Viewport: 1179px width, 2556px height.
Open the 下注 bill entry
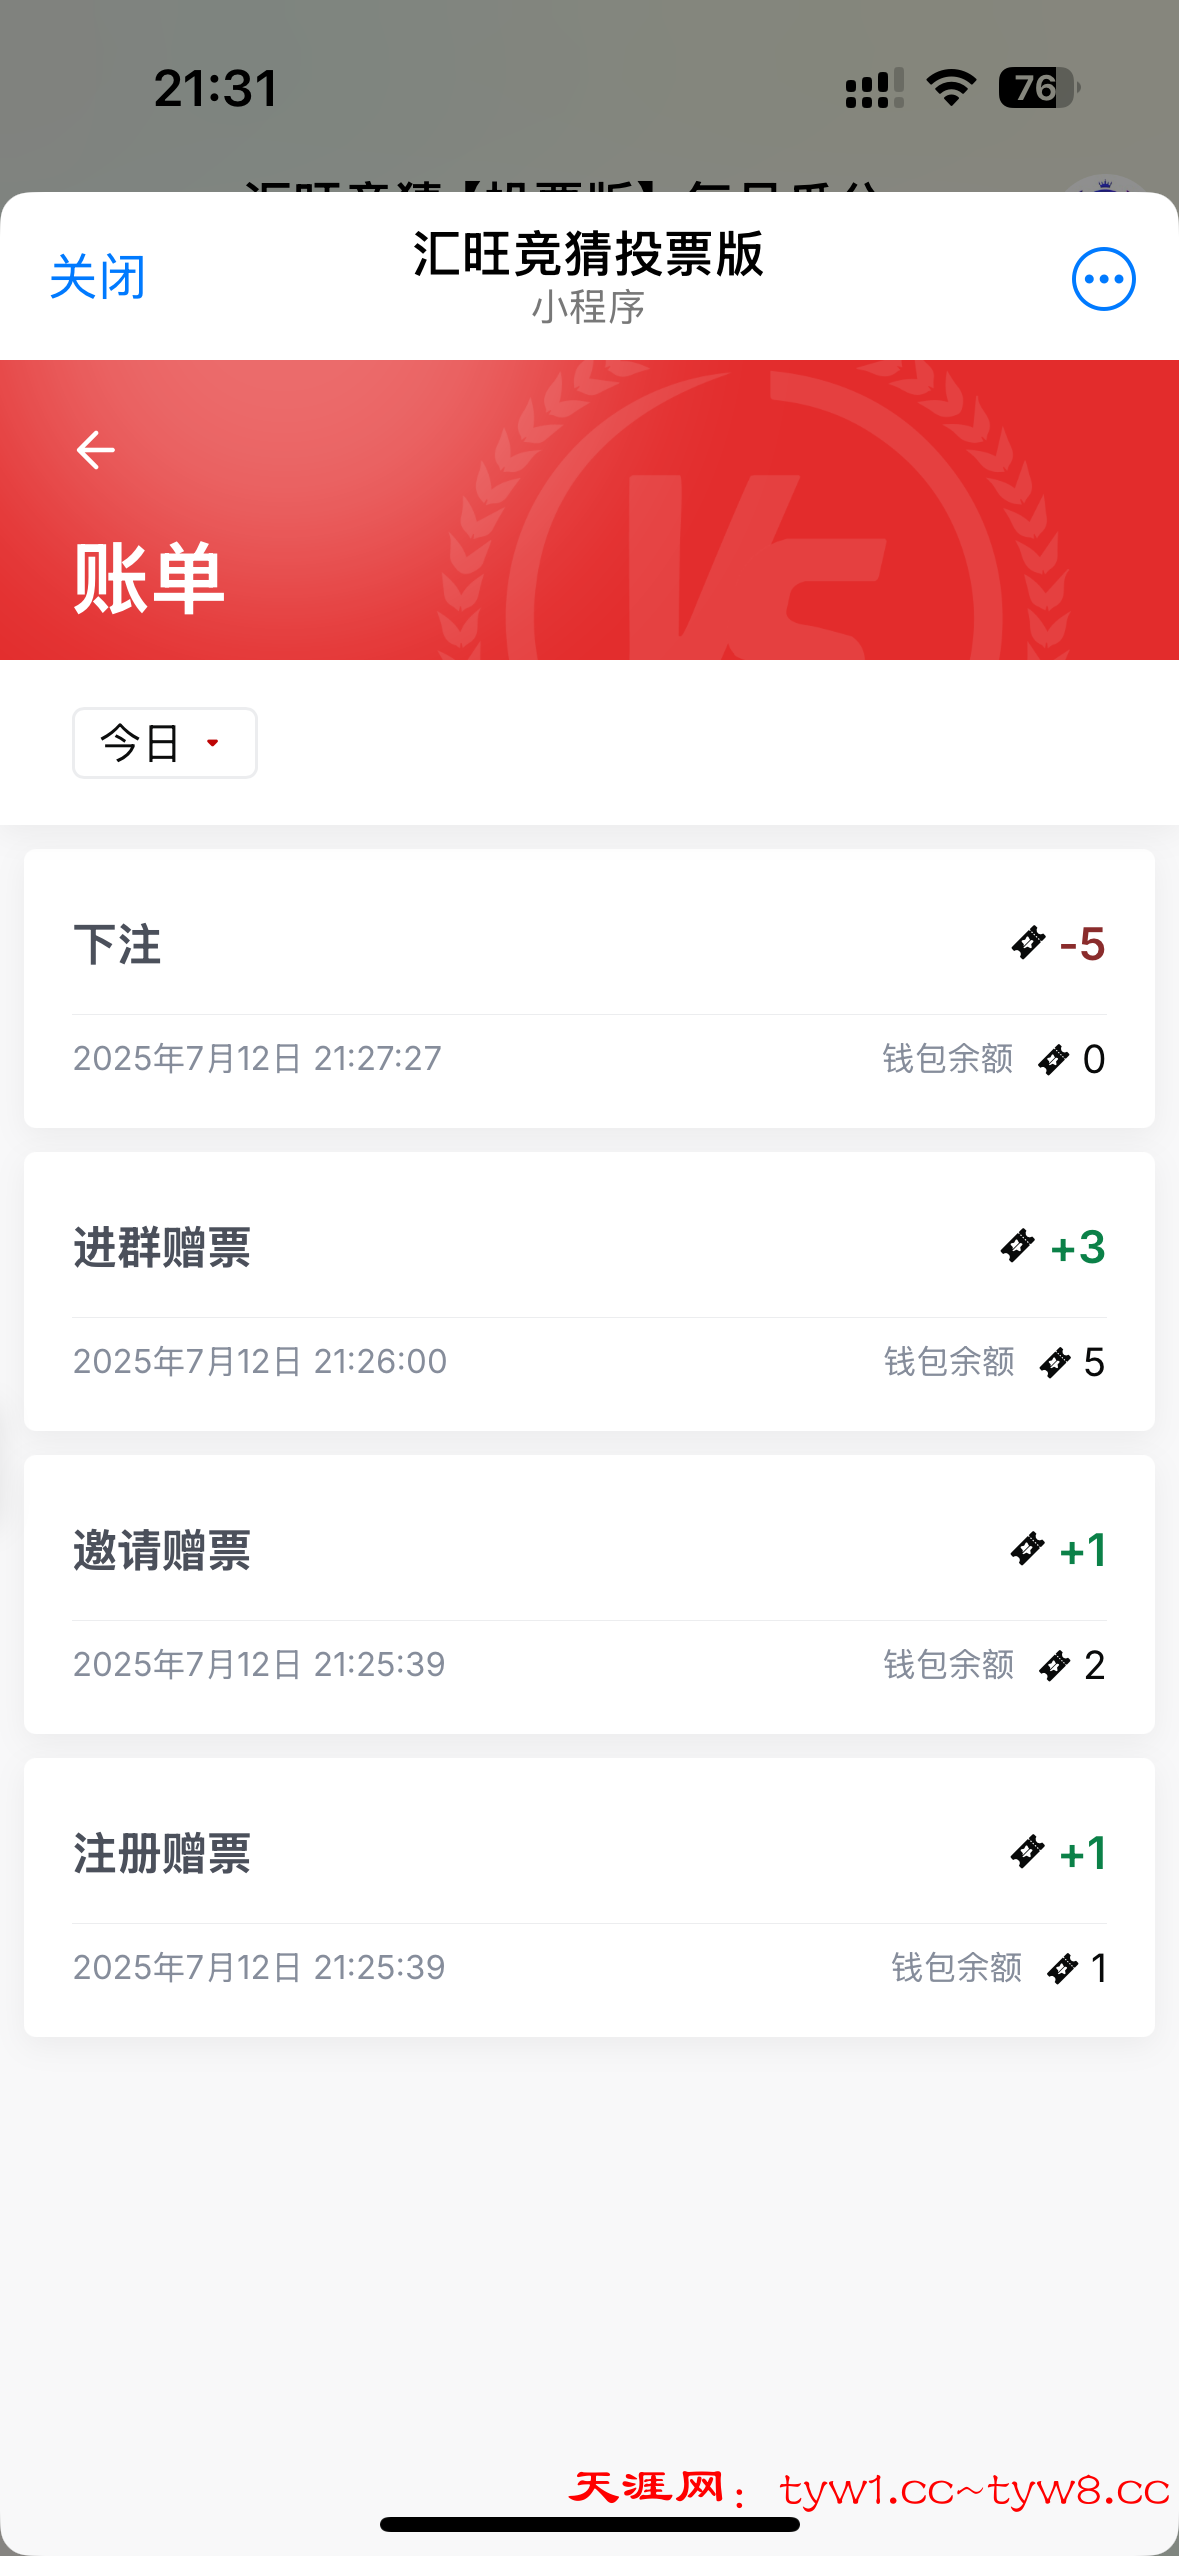589,988
